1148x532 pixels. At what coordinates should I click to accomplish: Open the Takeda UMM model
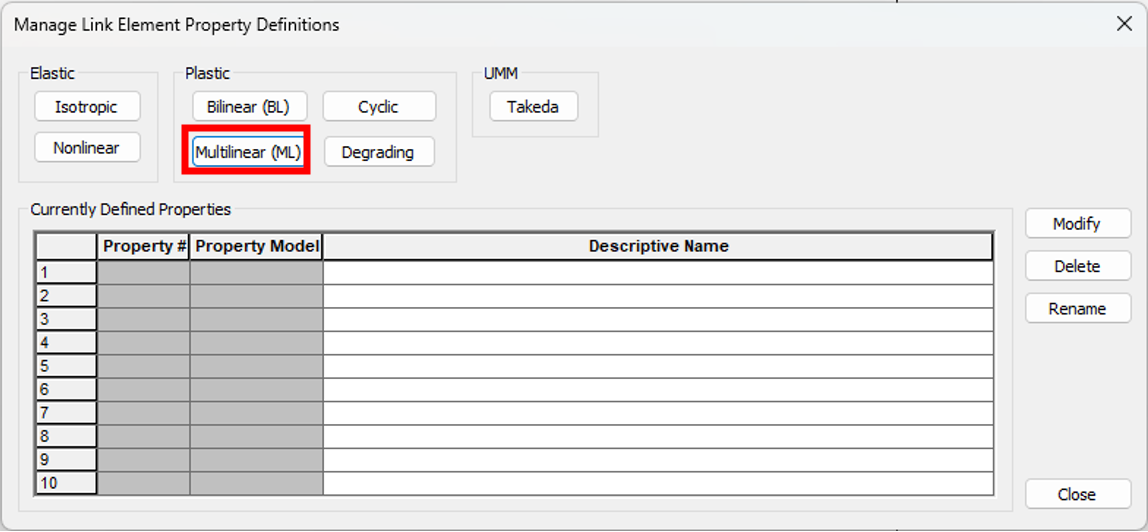[x=533, y=107]
